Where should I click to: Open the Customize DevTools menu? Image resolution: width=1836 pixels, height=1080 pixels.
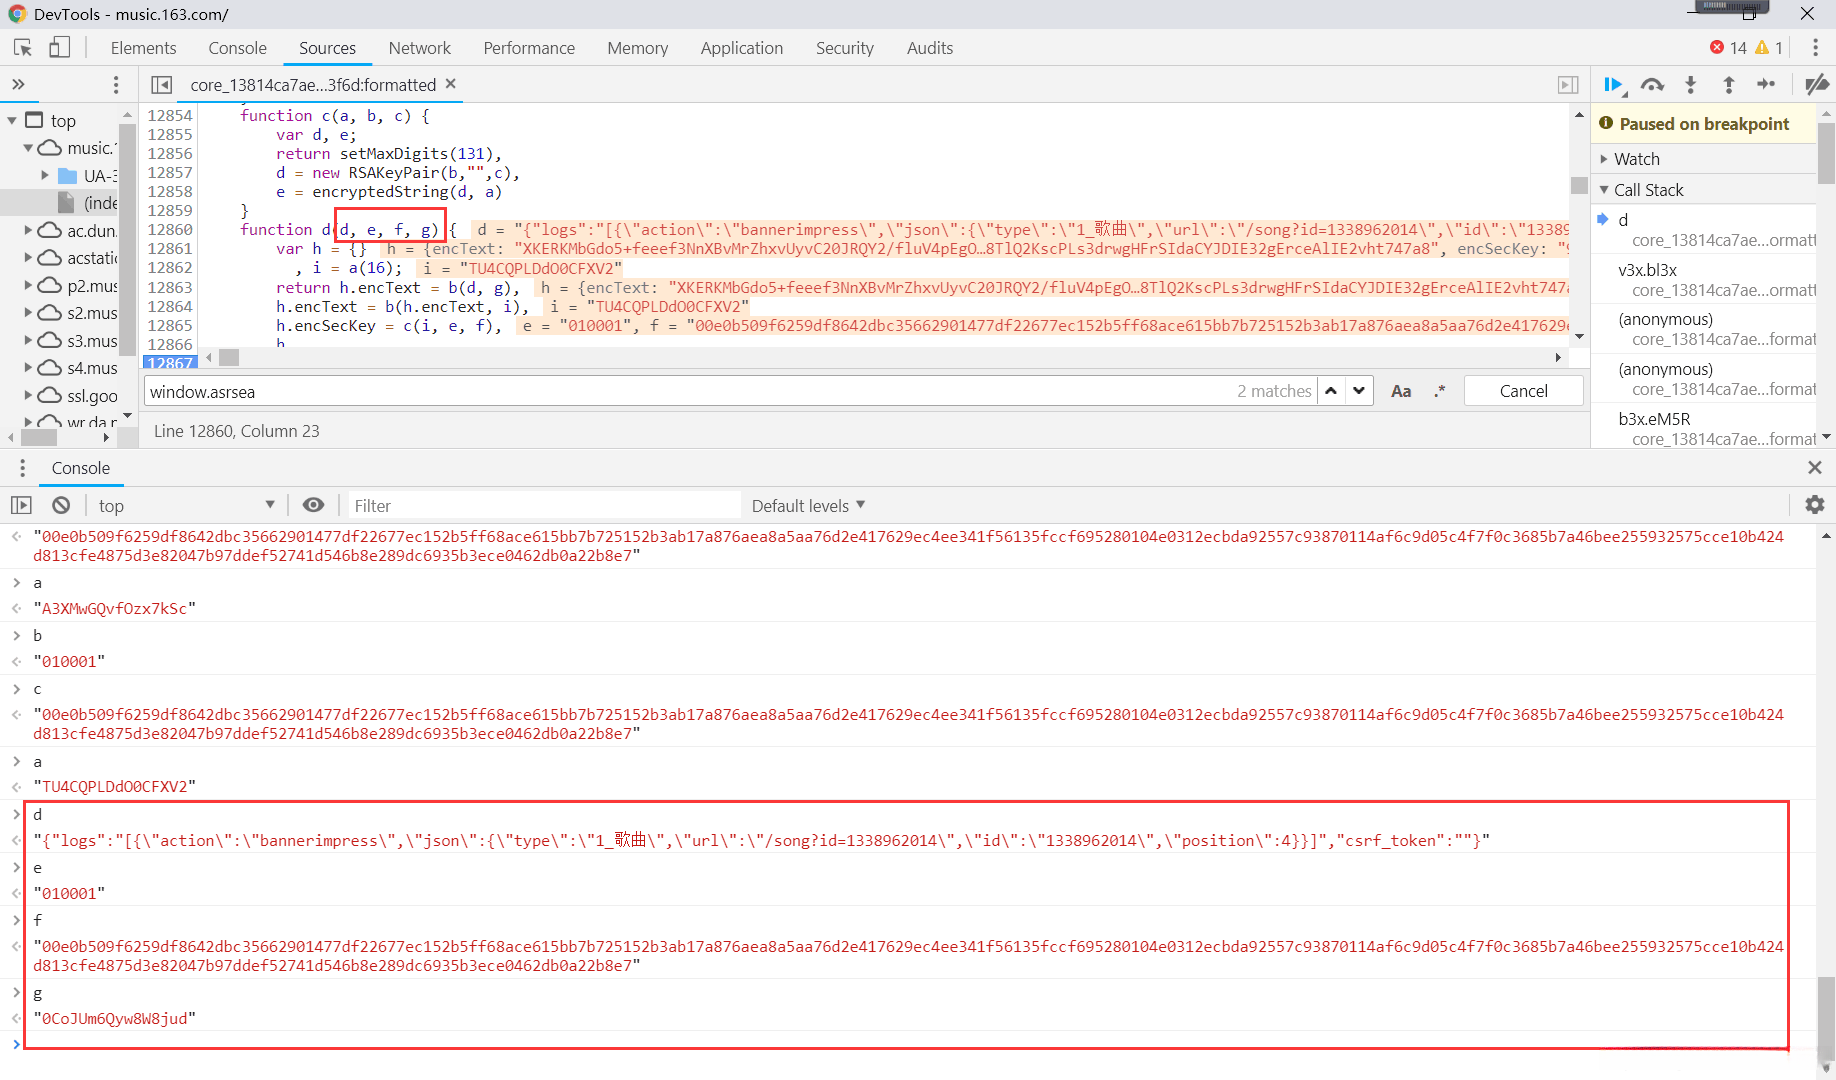pyautogui.click(x=1815, y=48)
